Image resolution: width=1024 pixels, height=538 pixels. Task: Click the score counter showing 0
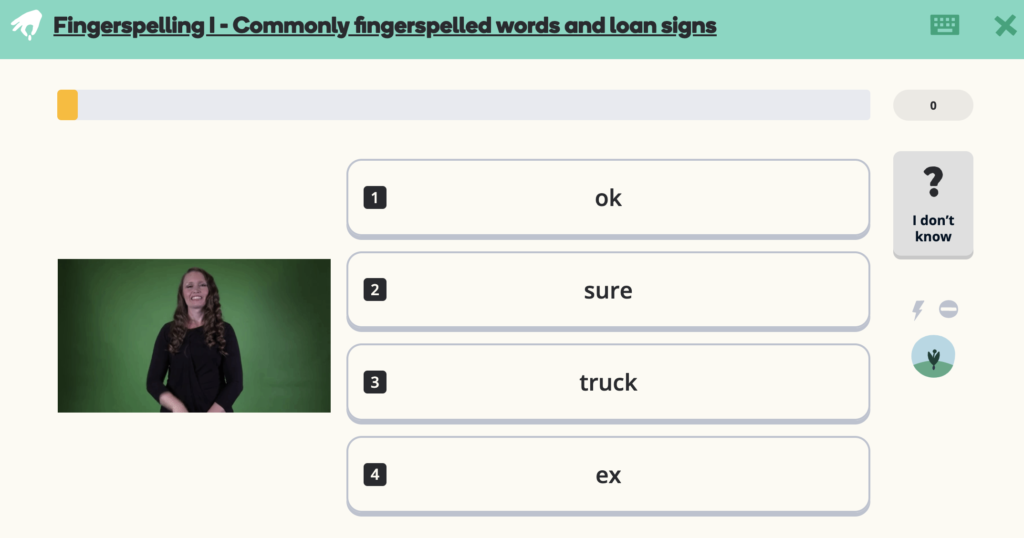(x=933, y=105)
